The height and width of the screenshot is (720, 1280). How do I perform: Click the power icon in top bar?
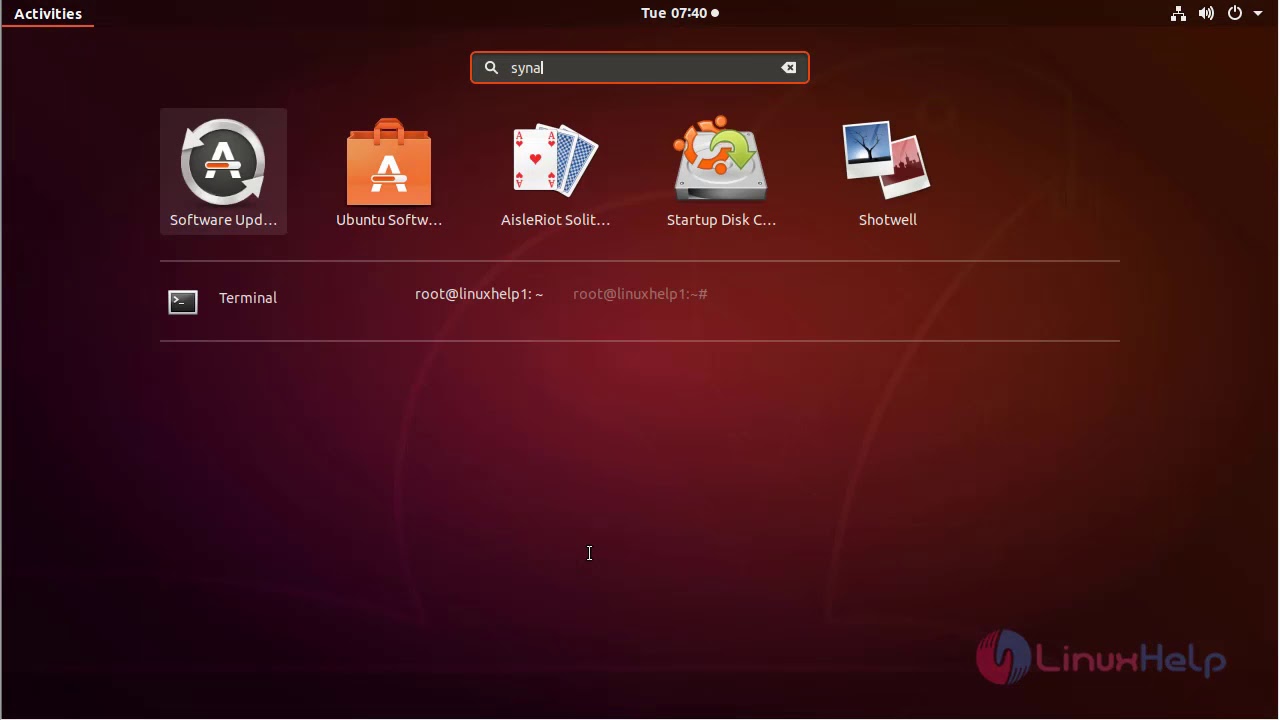[x=1235, y=14]
